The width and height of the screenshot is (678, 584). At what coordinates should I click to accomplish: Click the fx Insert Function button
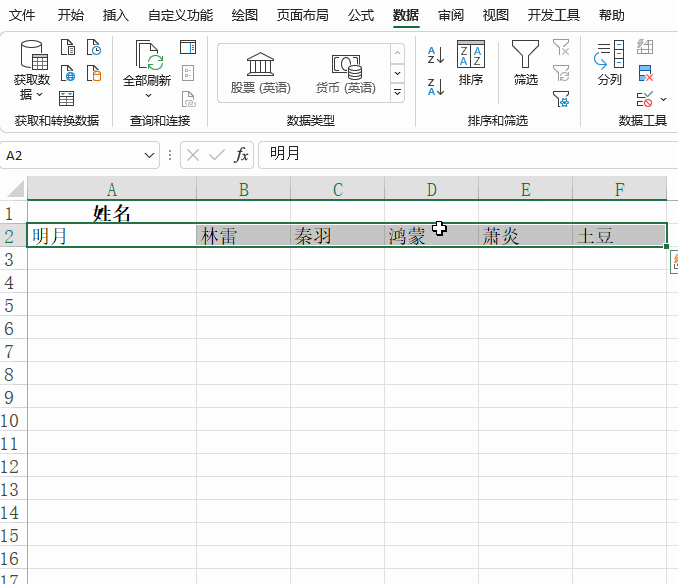(x=241, y=155)
